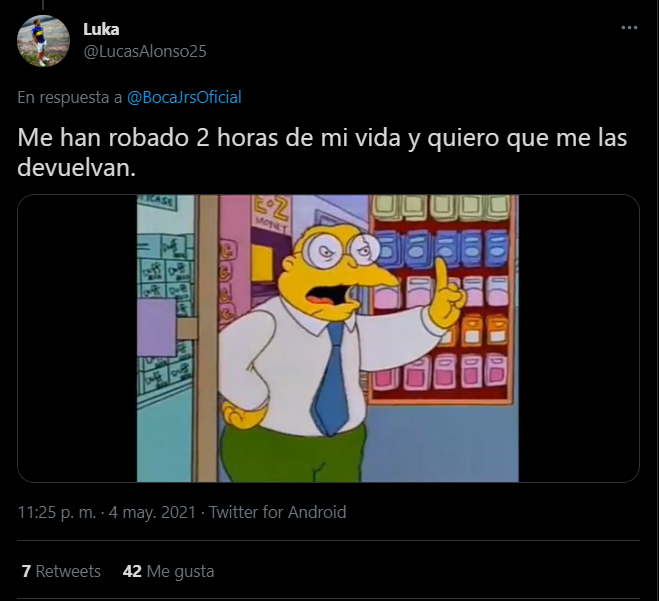Open Luka's profile avatar picture
The width and height of the screenshot is (659, 601).
tap(43, 41)
